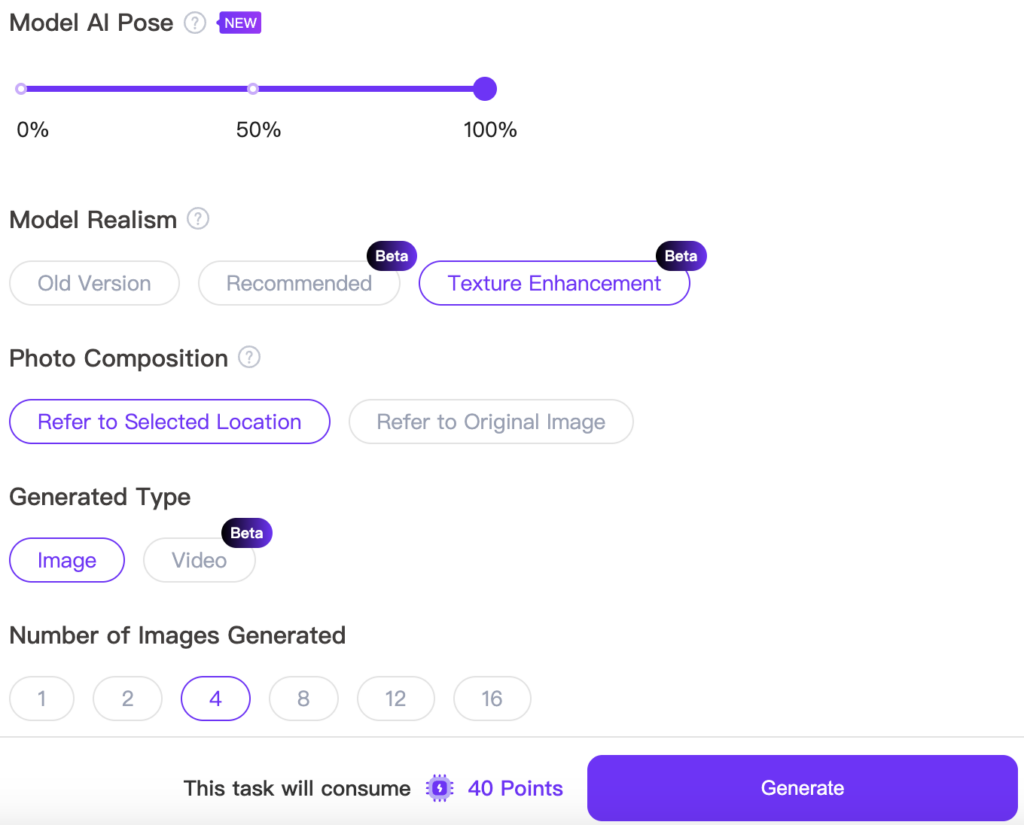The image size is (1024, 825).
Task: Set pose slider to 0% mark
Action: click(21, 89)
